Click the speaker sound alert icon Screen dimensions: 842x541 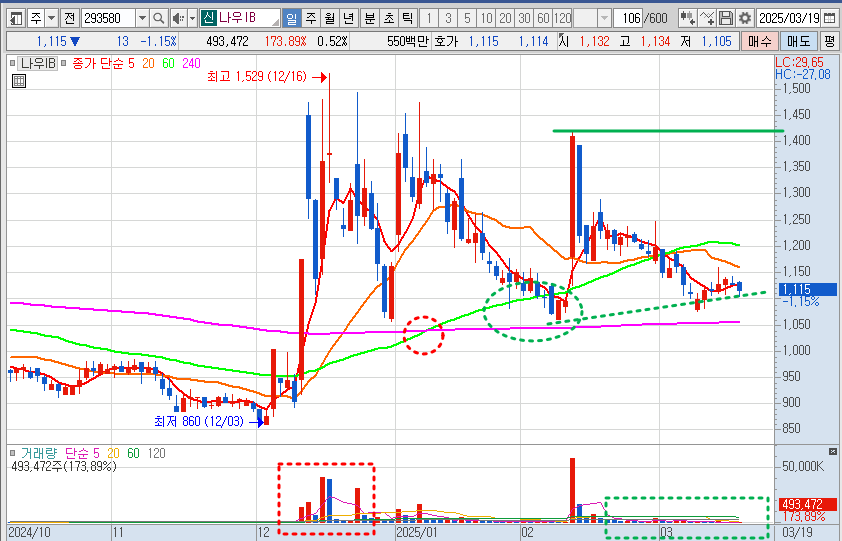(x=178, y=18)
